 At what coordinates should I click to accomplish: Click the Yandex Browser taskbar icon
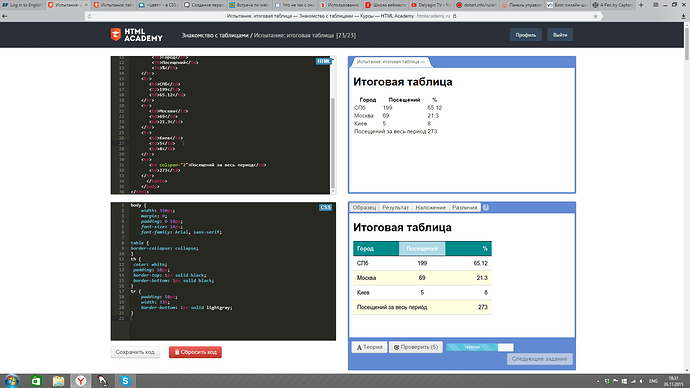pyautogui.click(x=81, y=381)
